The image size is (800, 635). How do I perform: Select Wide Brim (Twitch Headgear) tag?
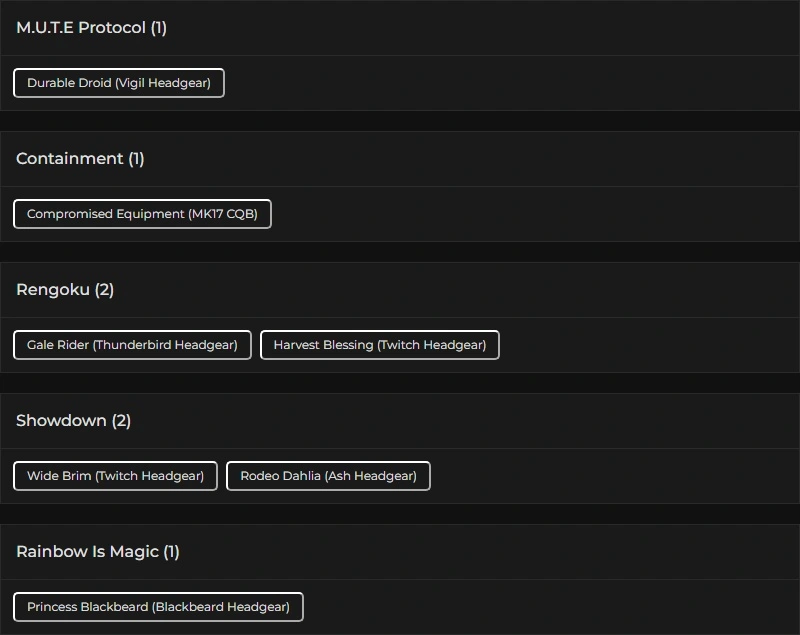tap(115, 476)
